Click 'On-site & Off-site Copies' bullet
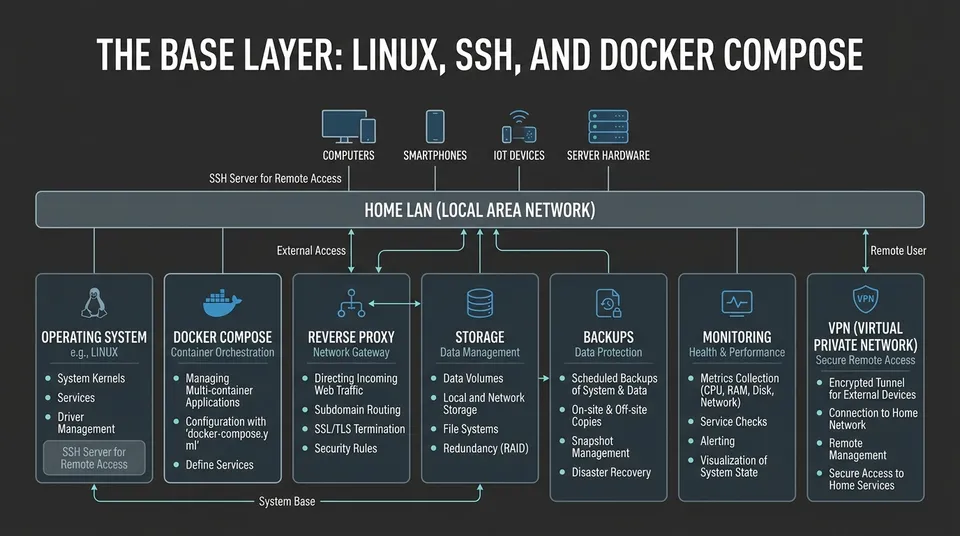The image size is (960, 536). click(609, 416)
